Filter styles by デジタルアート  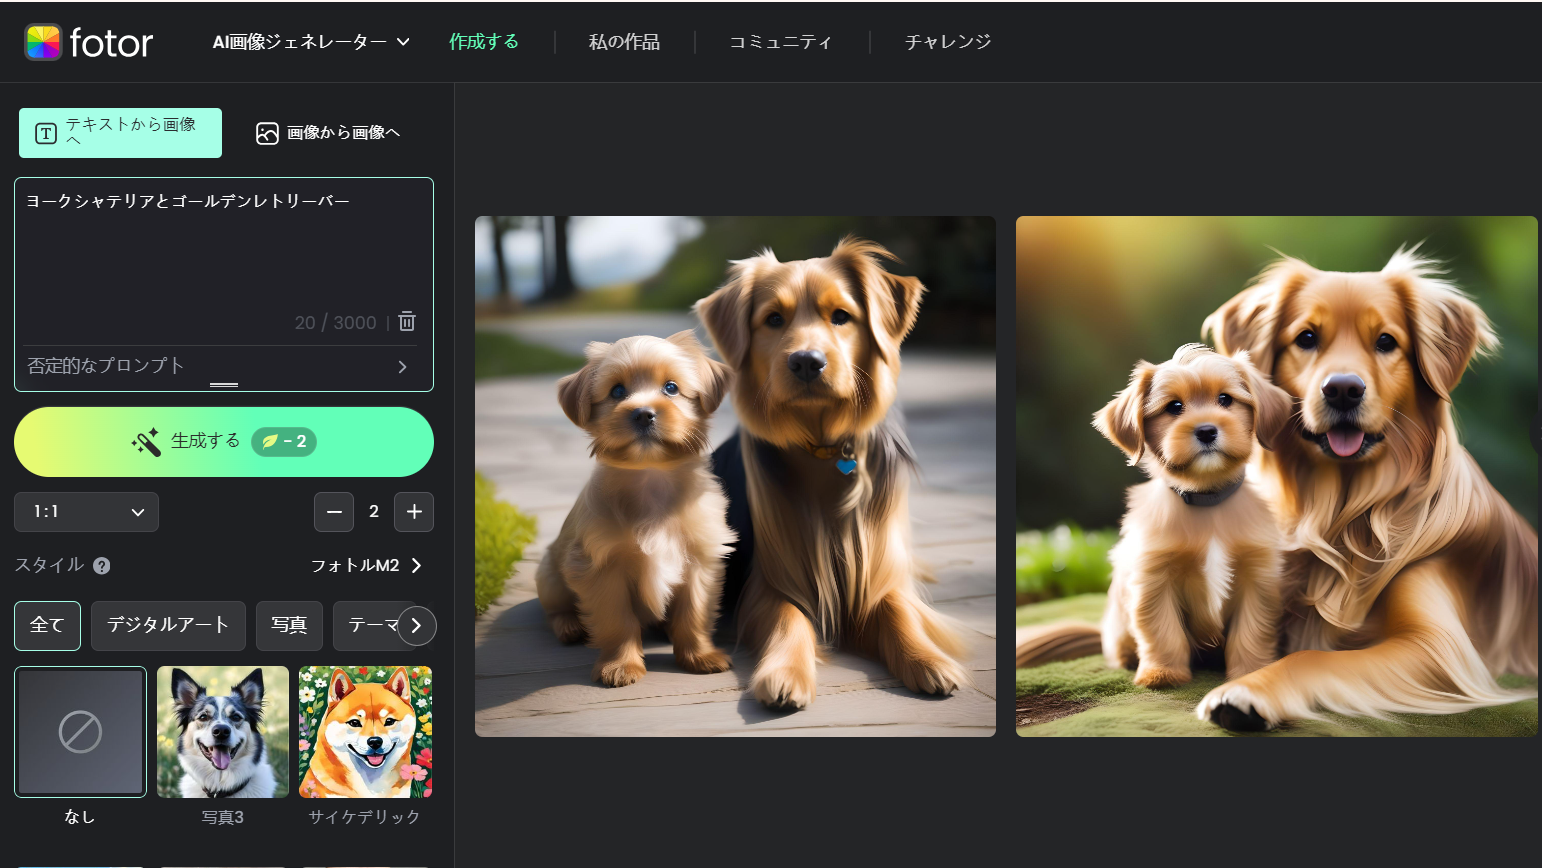[168, 626]
